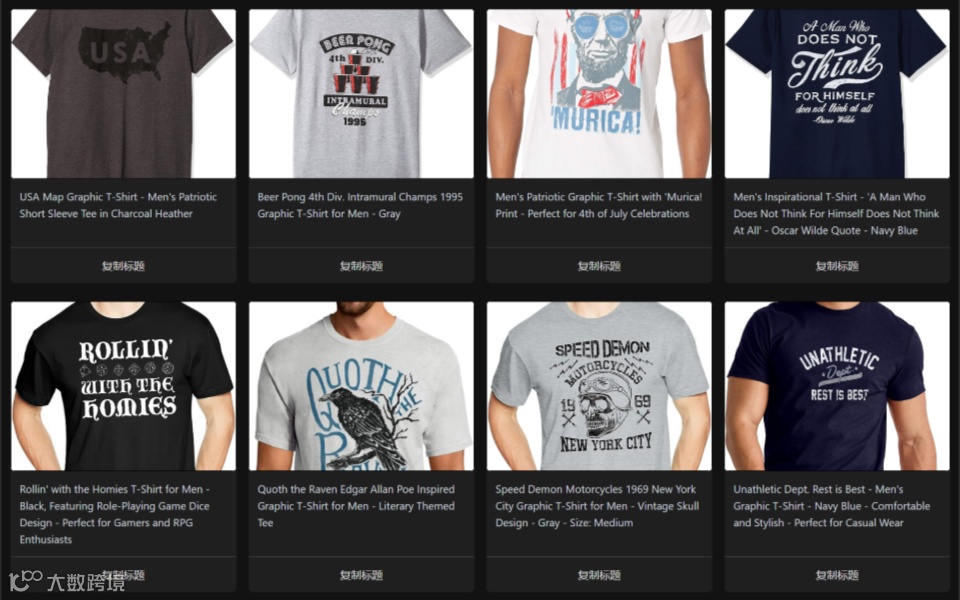Open the Unathletic Dept. navy shirt image
The width and height of the screenshot is (960, 600).
tap(837, 386)
